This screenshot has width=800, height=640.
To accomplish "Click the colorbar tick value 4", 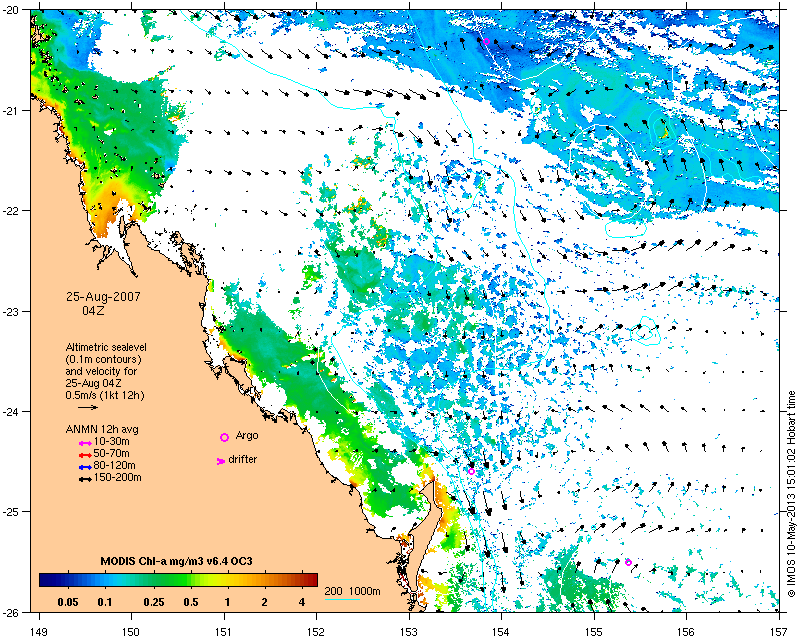I will click(302, 602).
